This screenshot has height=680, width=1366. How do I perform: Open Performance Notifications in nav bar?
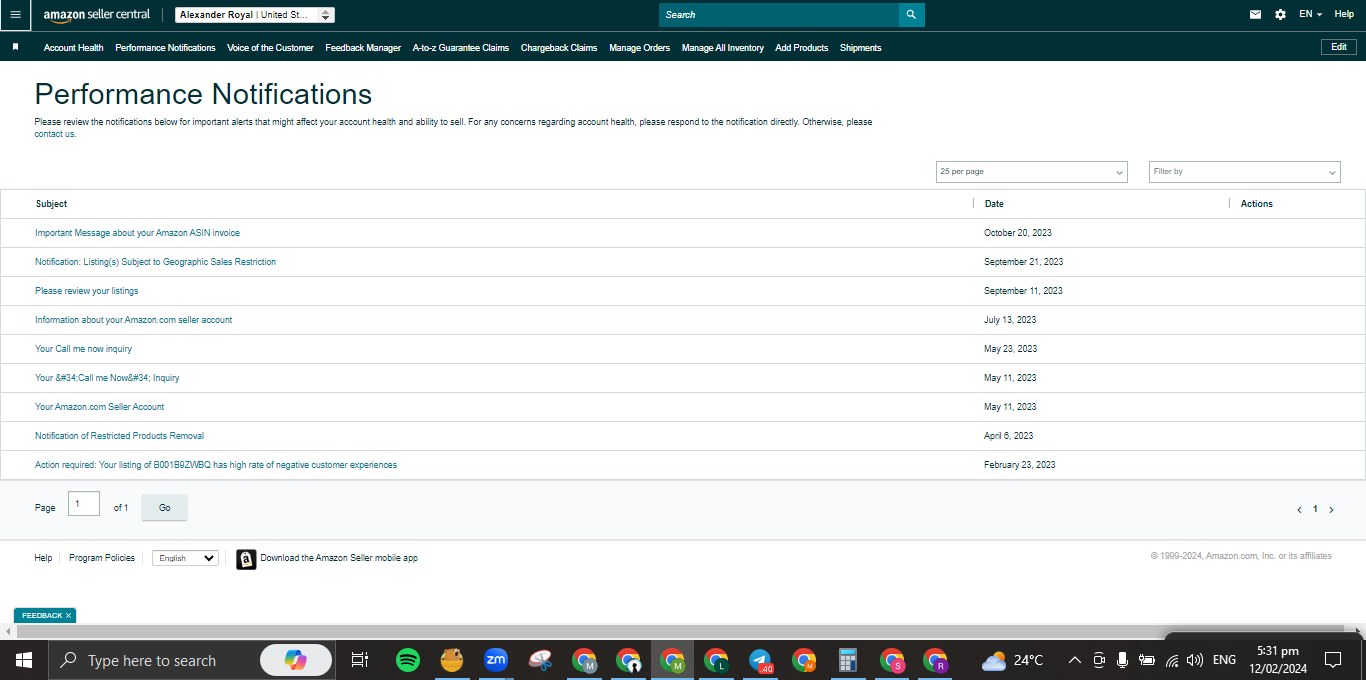pyautogui.click(x=165, y=48)
